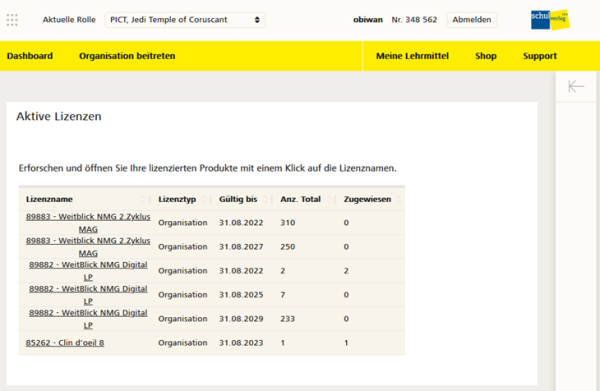This screenshot has width=600, height=391.
Task: Open Weitblick NMG 2.Zyklus MAG valid until 2022
Action: click(88, 223)
